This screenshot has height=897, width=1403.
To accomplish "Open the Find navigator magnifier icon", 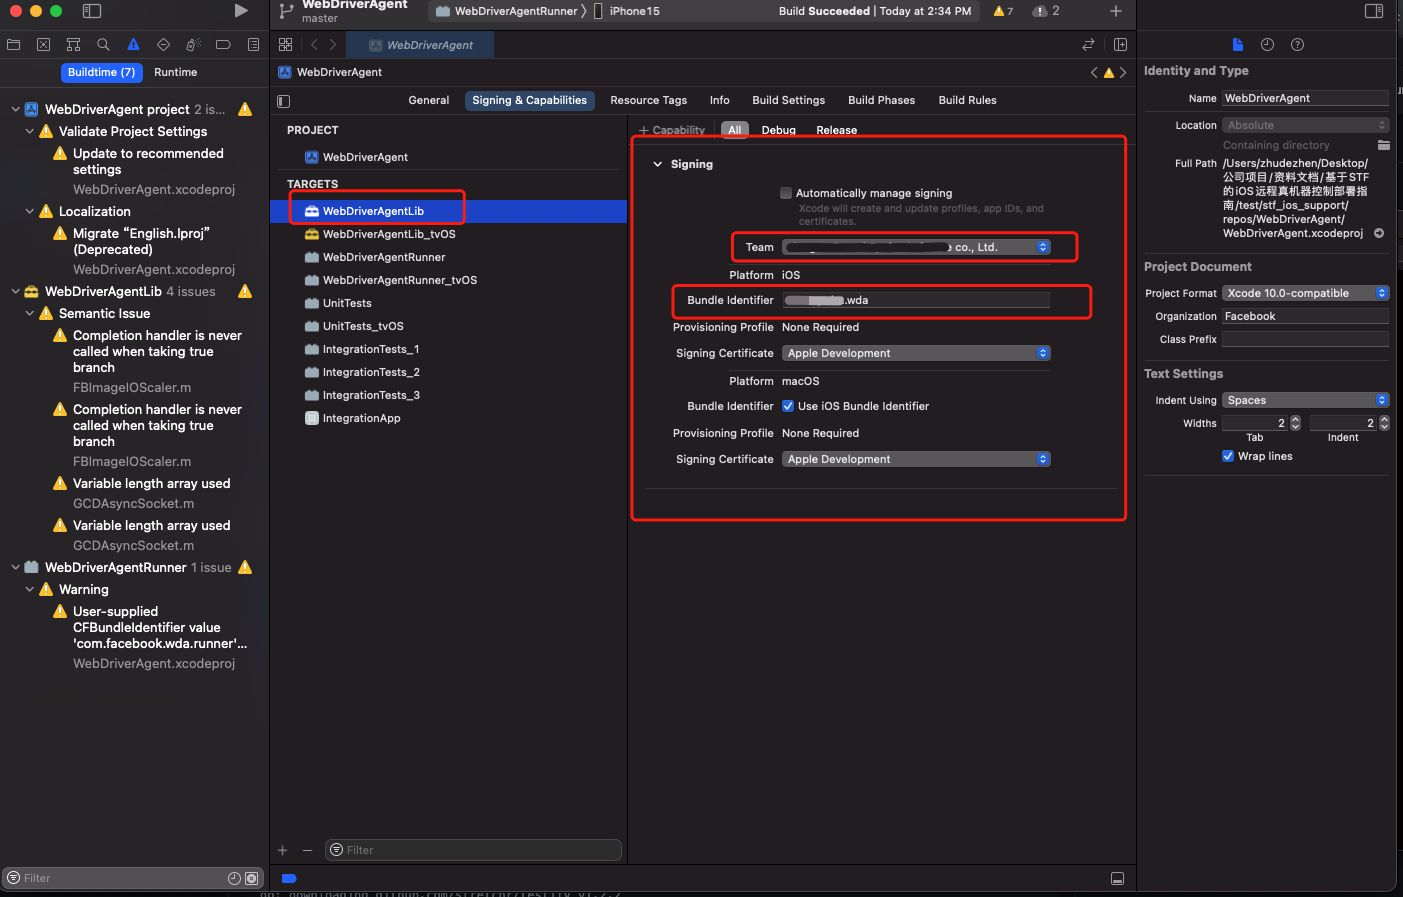I will pos(103,45).
